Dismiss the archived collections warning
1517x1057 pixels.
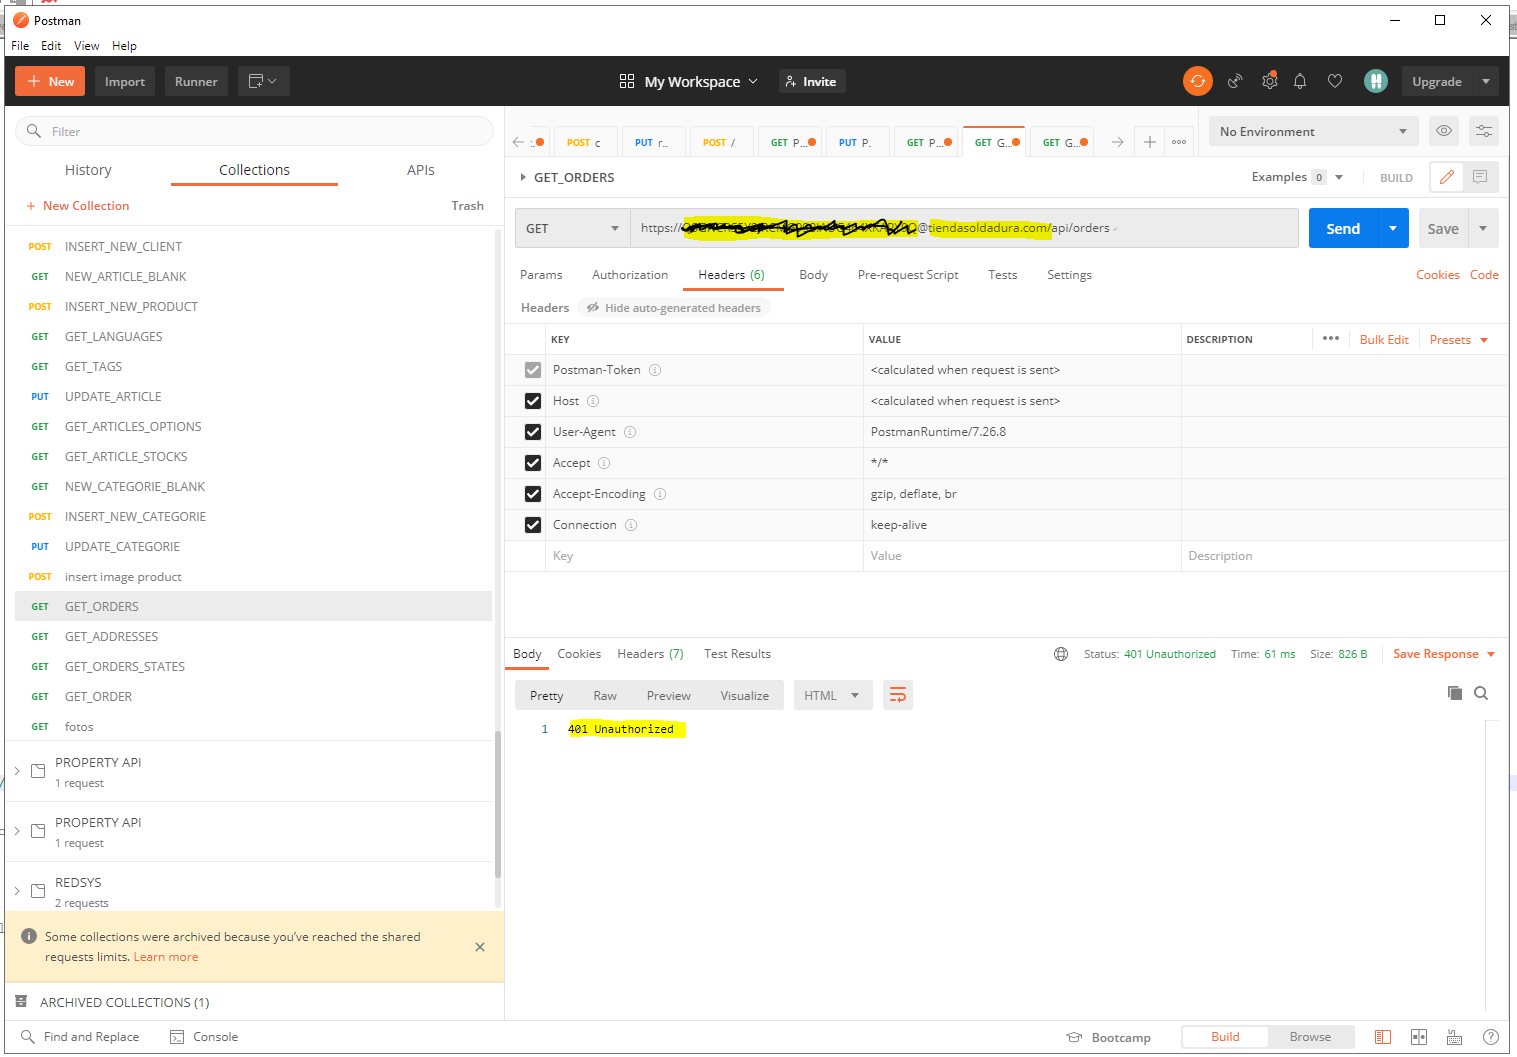pos(480,947)
